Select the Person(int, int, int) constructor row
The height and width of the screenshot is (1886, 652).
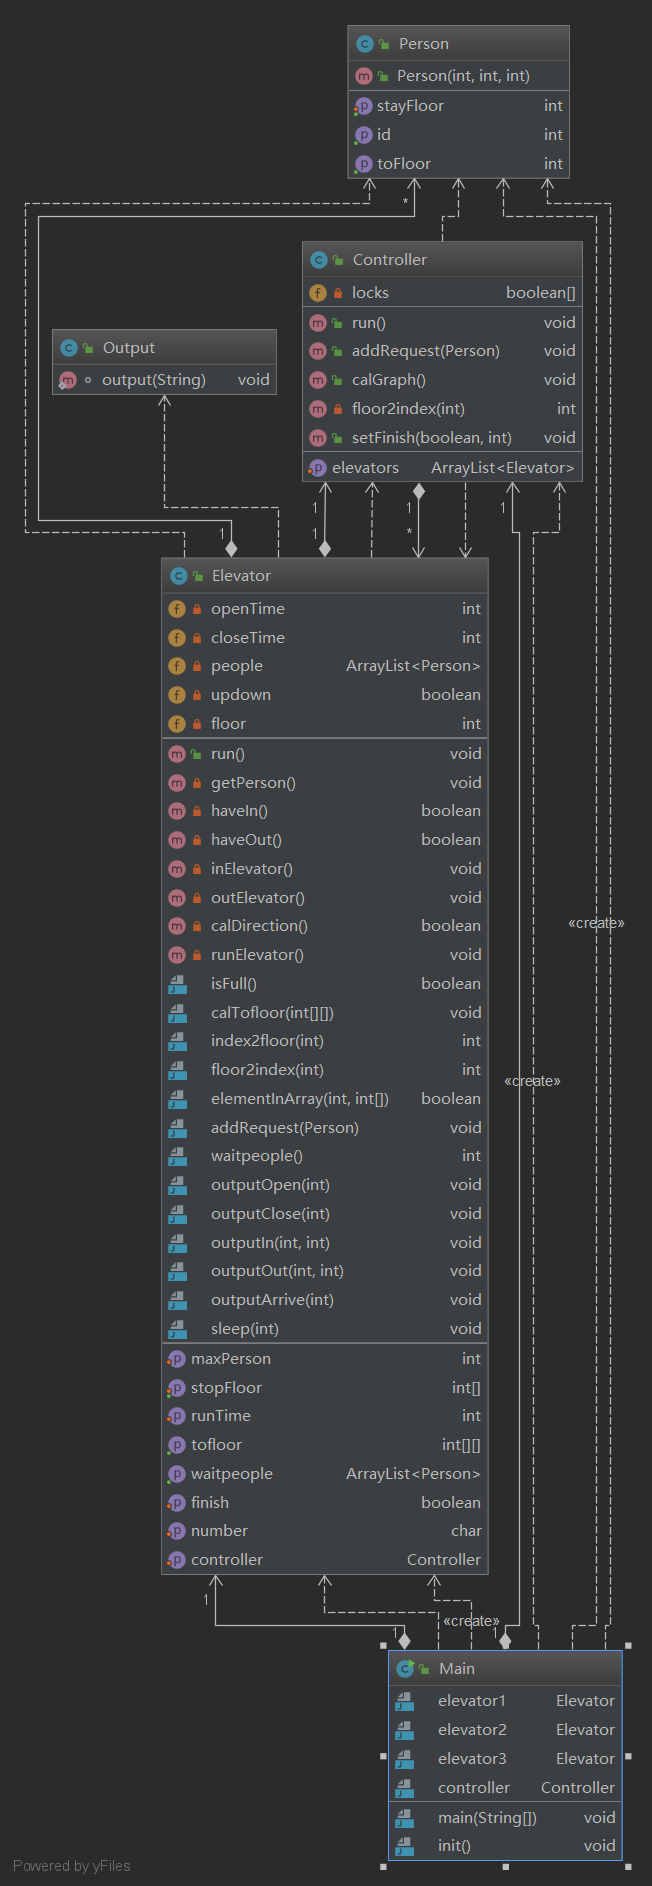coord(462,76)
